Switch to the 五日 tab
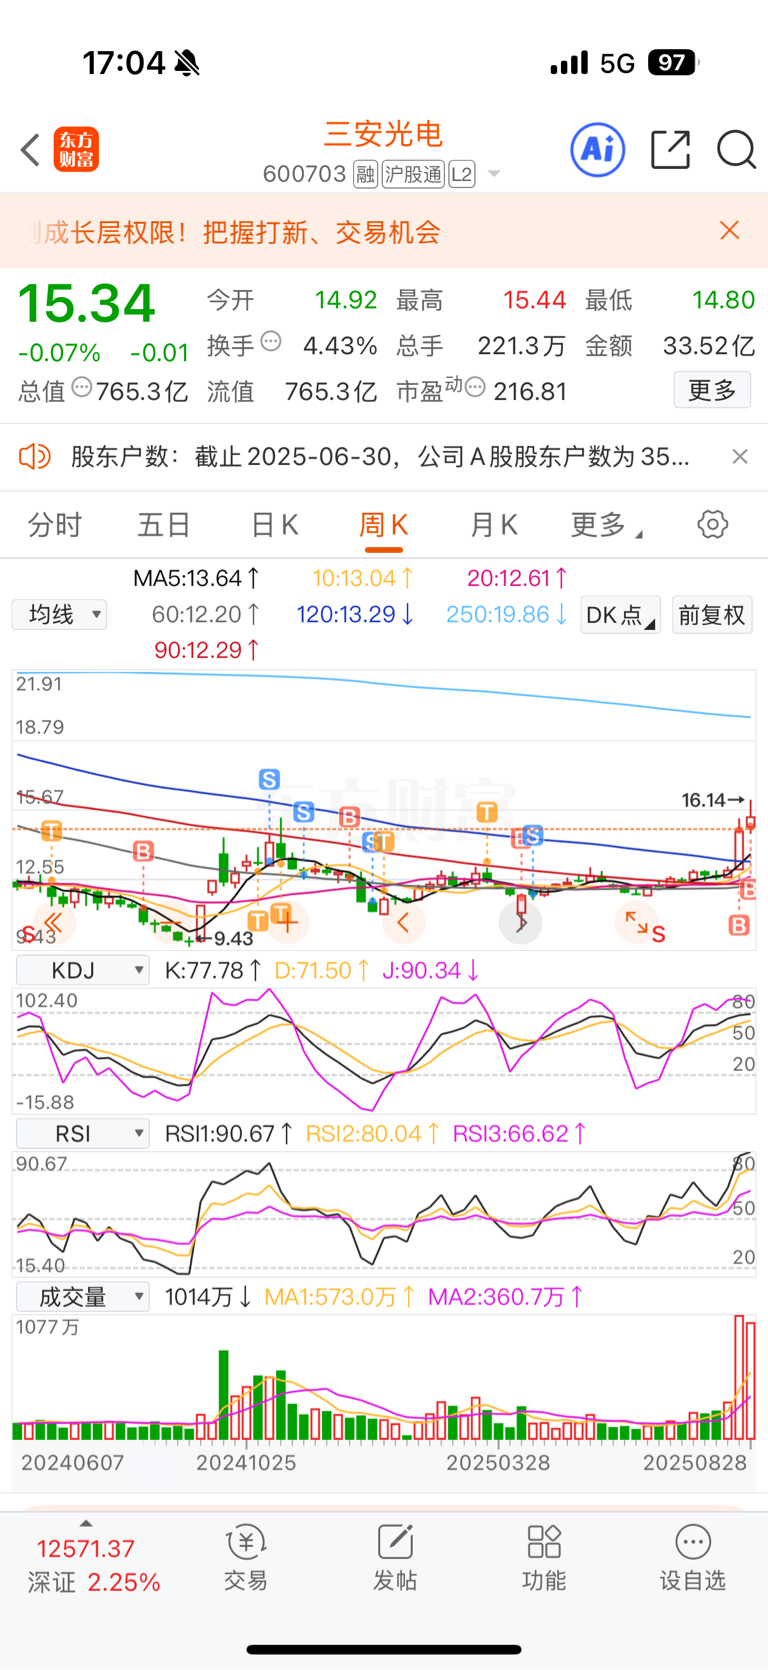The image size is (768, 1670). pos(164,524)
